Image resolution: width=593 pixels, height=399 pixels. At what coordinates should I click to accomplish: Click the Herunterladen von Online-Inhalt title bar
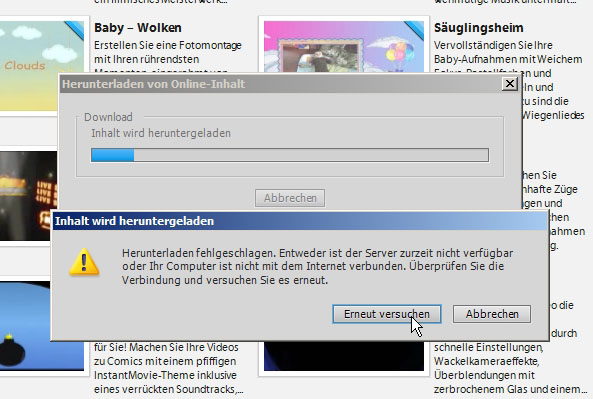point(280,84)
